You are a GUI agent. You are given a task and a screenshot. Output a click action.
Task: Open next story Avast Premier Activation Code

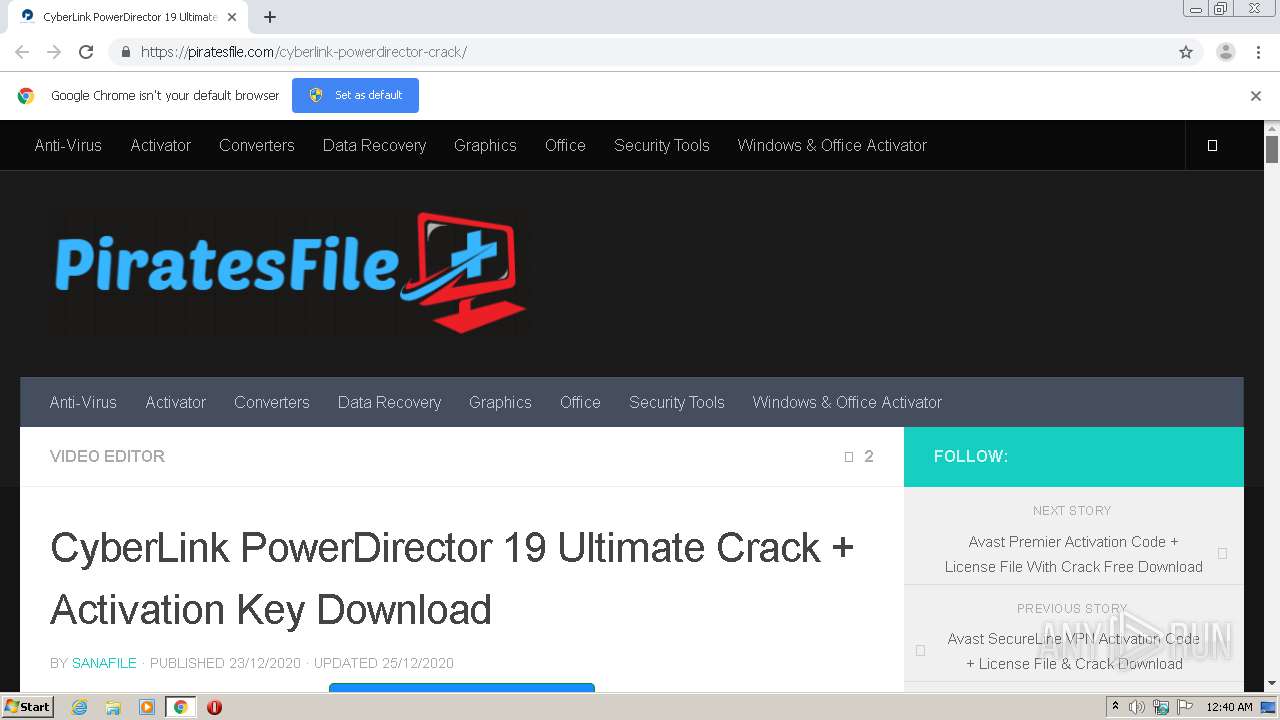pyautogui.click(x=1073, y=554)
